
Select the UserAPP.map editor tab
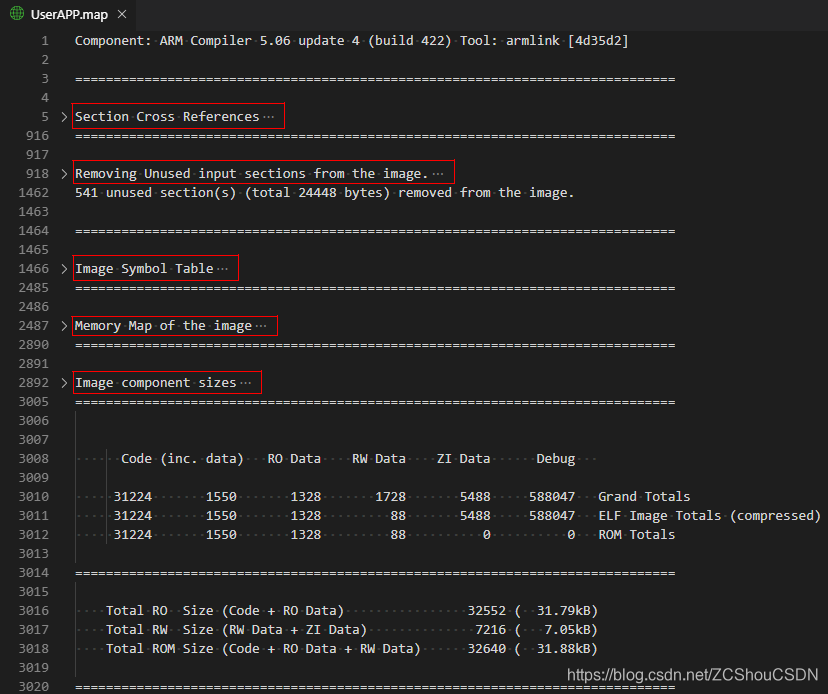click(69, 14)
